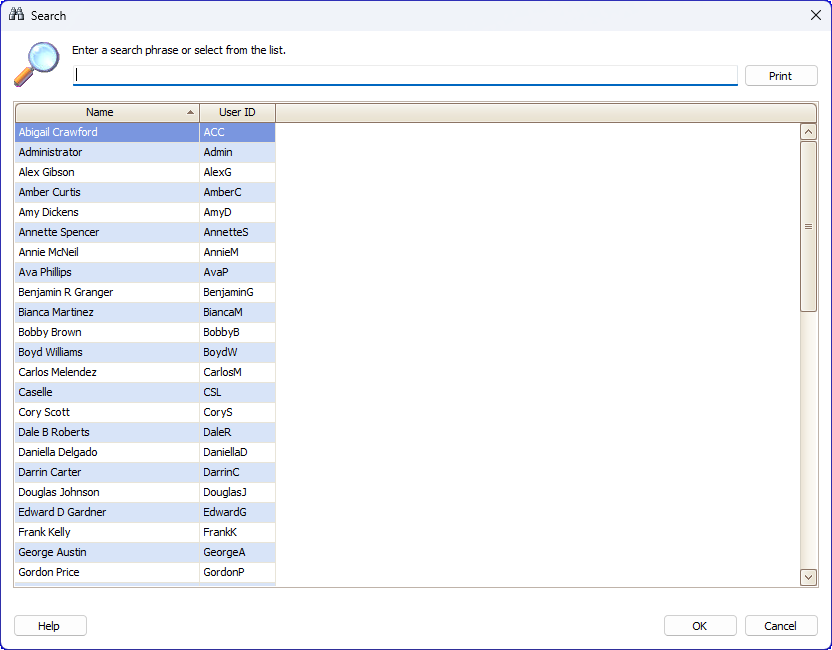Select Benjamin R Granger in the list
Viewport: 832px width, 650px height.
coord(145,292)
